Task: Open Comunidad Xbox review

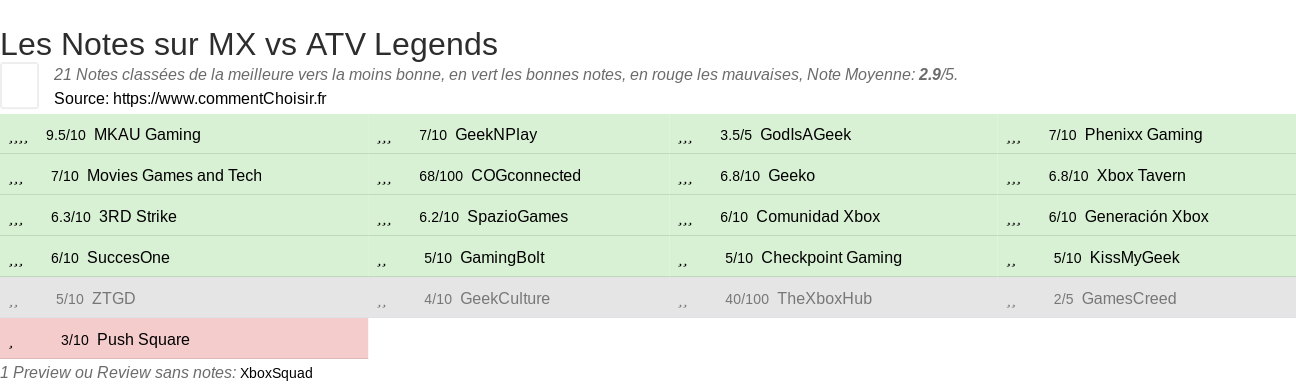Action: (x=818, y=217)
